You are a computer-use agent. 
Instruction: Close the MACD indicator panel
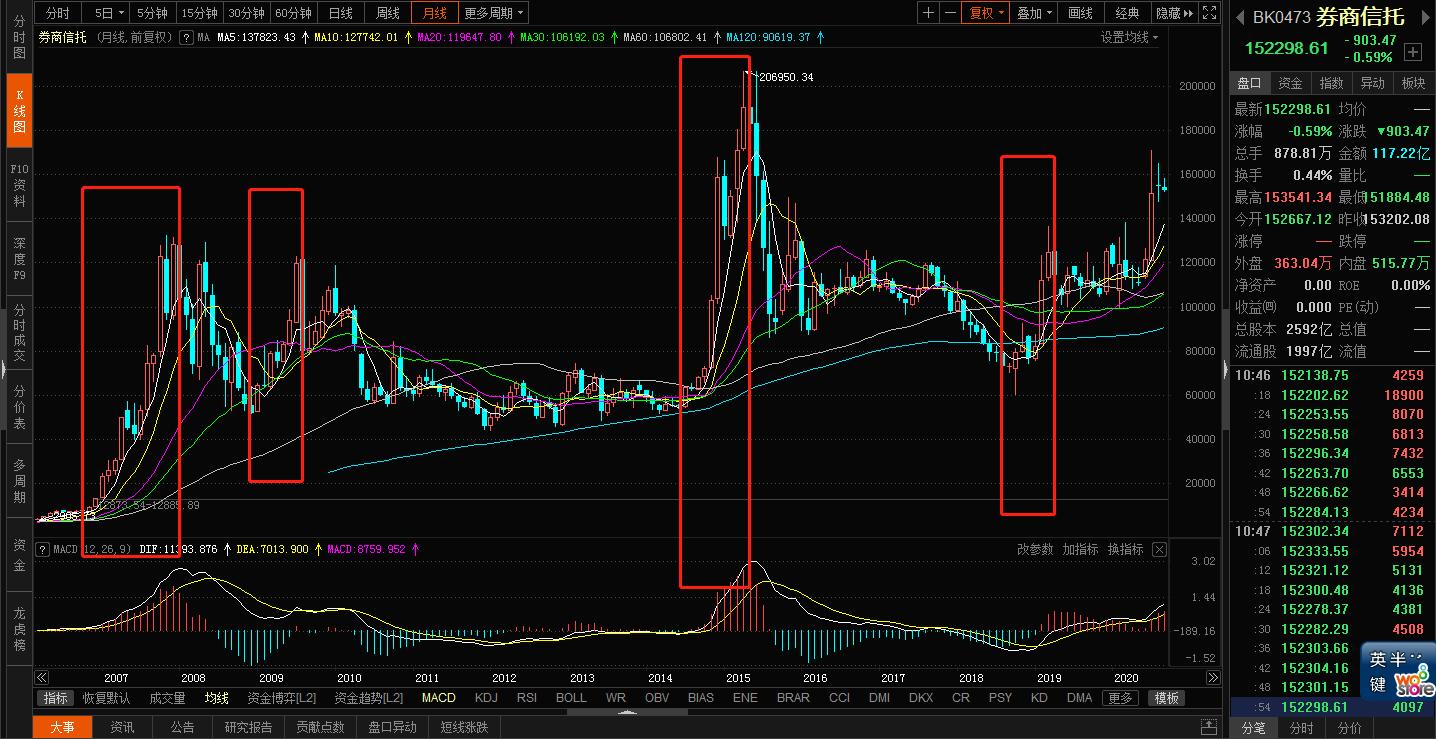point(1159,549)
